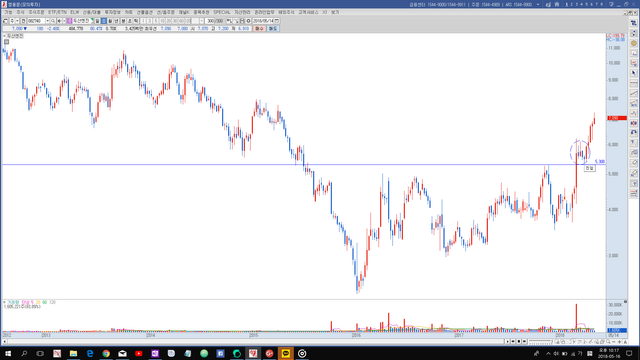Open Microsoft Edge from the taskbar
640x360 pixels.
pos(90,353)
